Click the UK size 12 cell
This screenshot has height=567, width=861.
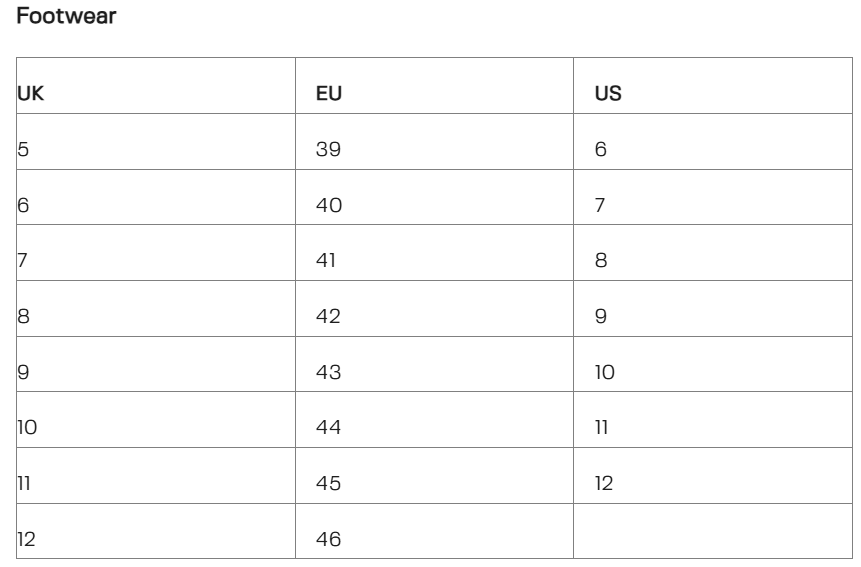pos(28,540)
